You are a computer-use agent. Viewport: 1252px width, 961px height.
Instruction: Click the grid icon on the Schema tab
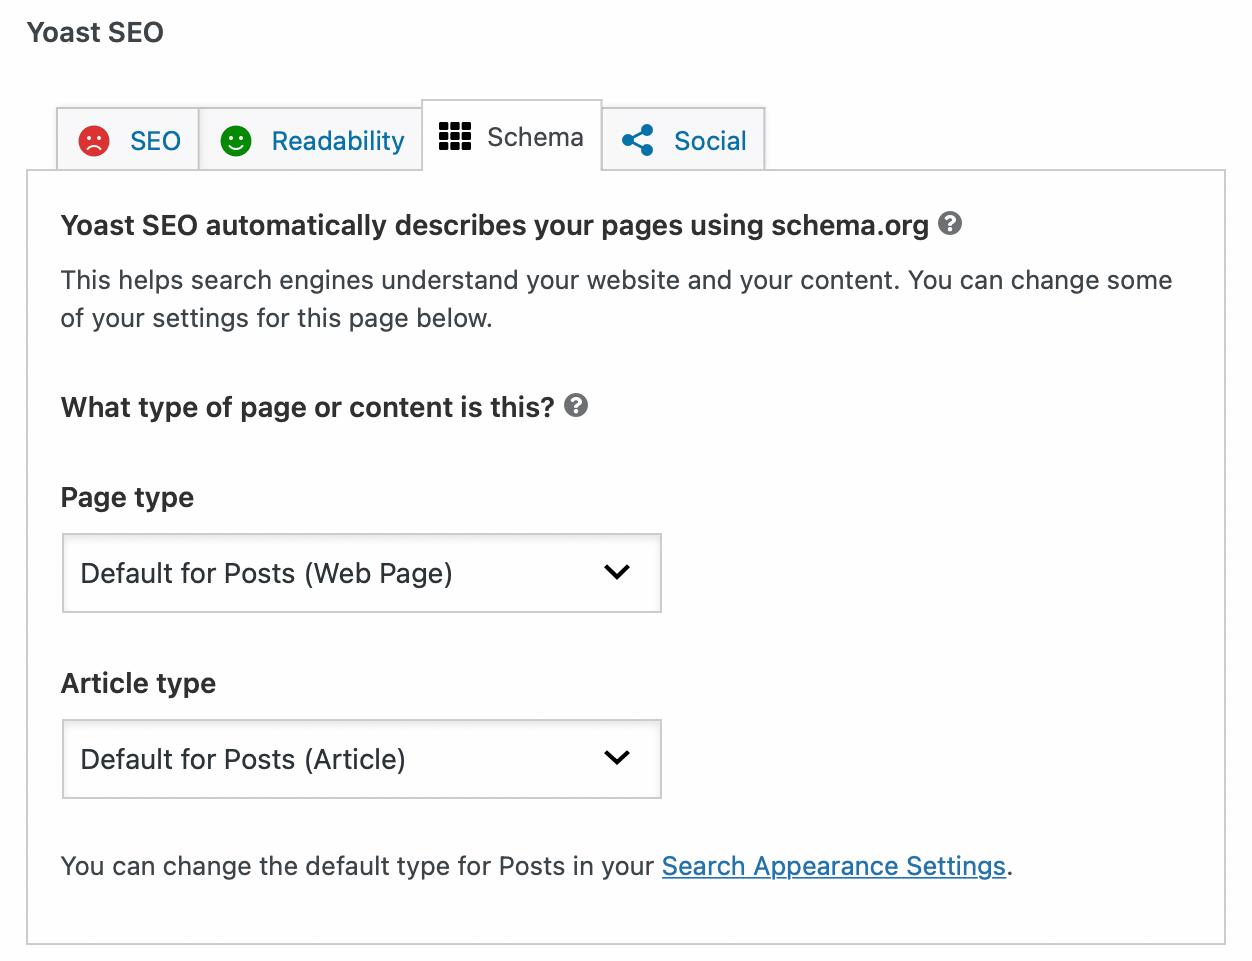click(x=454, y=137)
